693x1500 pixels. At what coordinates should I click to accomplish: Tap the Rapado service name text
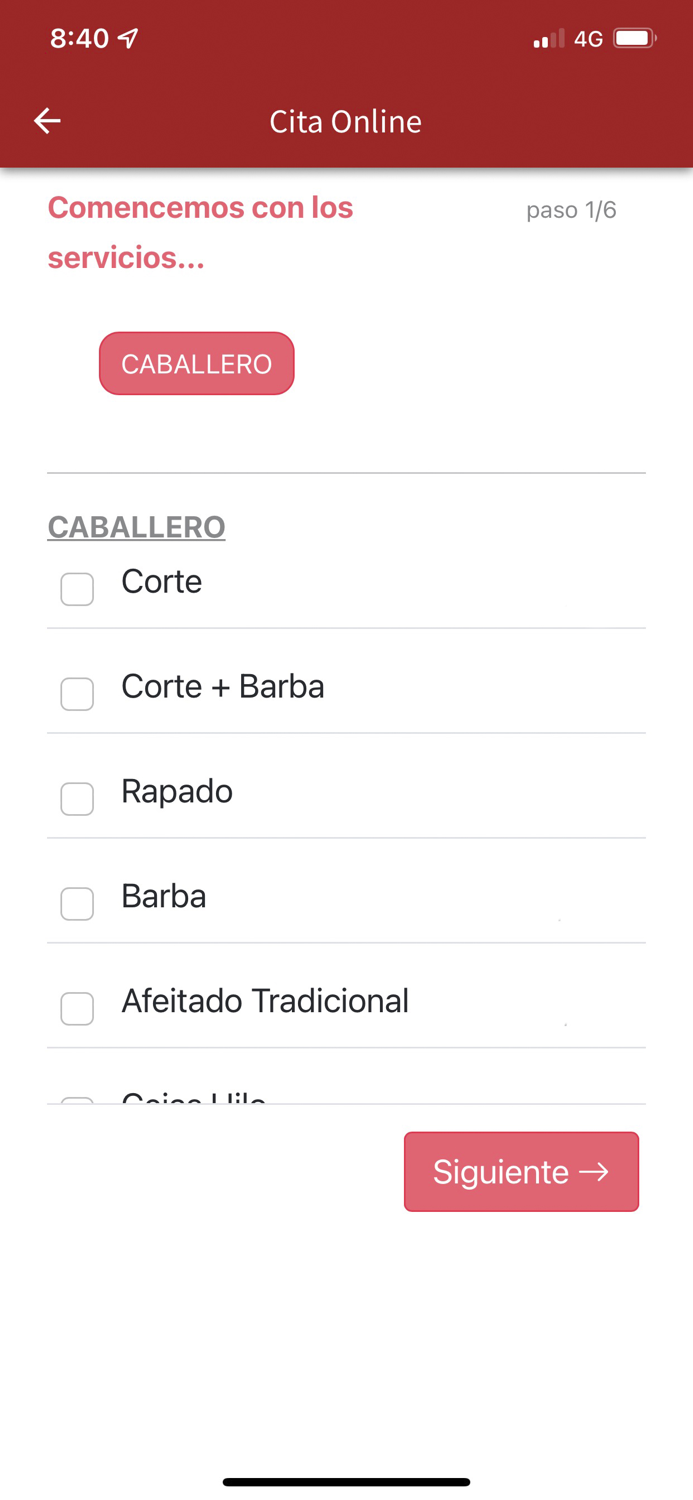click(177, 791)
